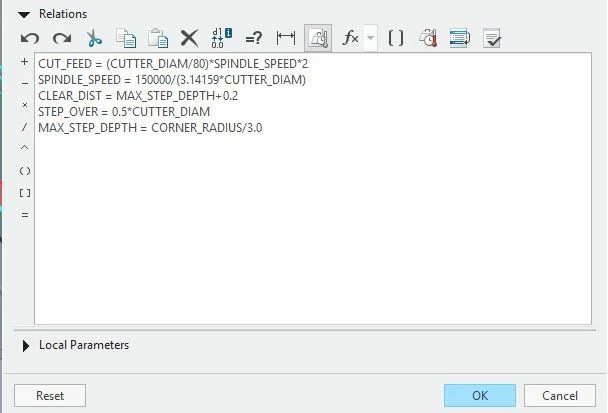Insert minus operator from side palette

pyautogui.click(x=24, y=83)
